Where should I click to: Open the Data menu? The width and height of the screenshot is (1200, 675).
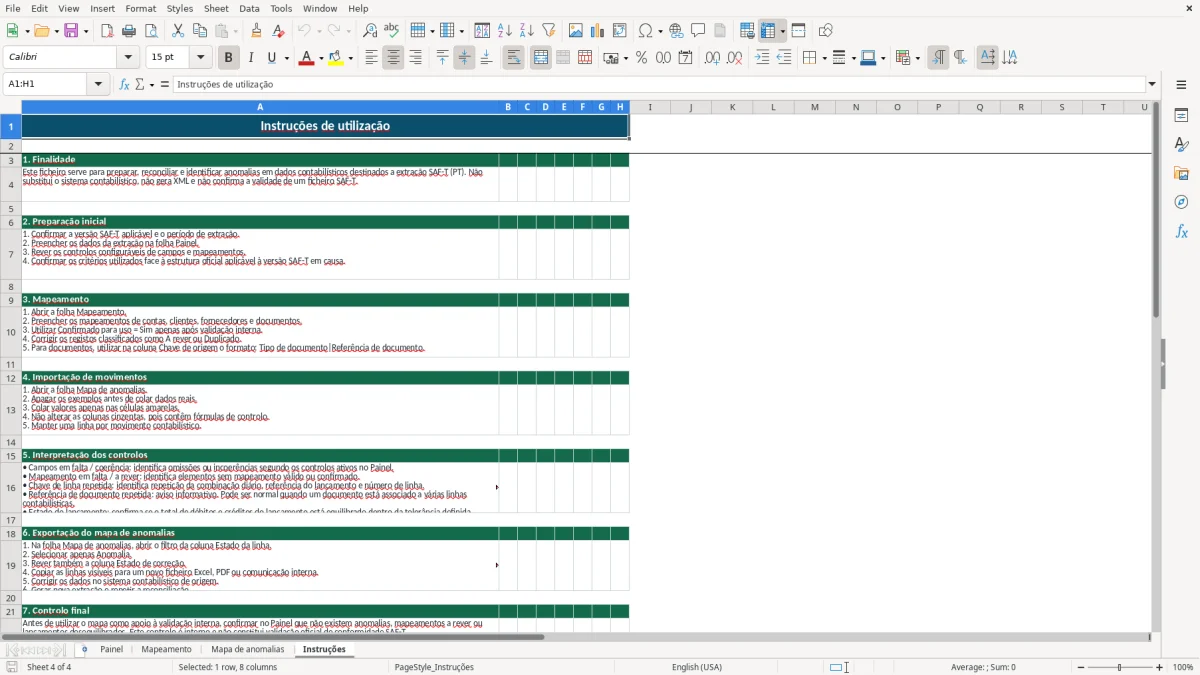click(x=249, y=8)
